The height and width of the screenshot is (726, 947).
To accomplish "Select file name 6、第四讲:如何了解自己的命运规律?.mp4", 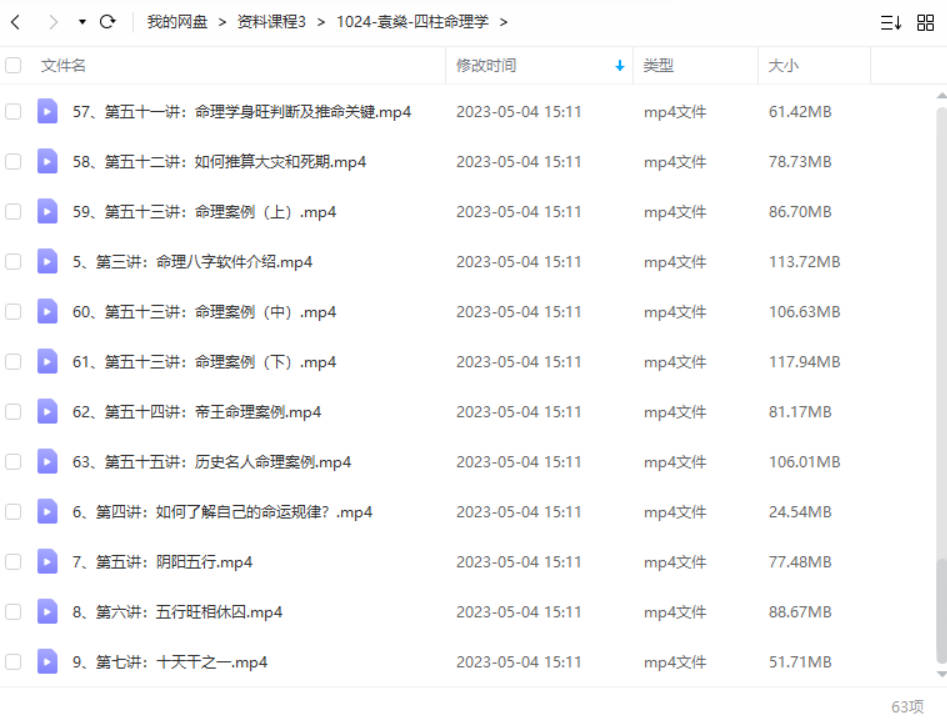I will pyautogui.click(x=222, y=512).
